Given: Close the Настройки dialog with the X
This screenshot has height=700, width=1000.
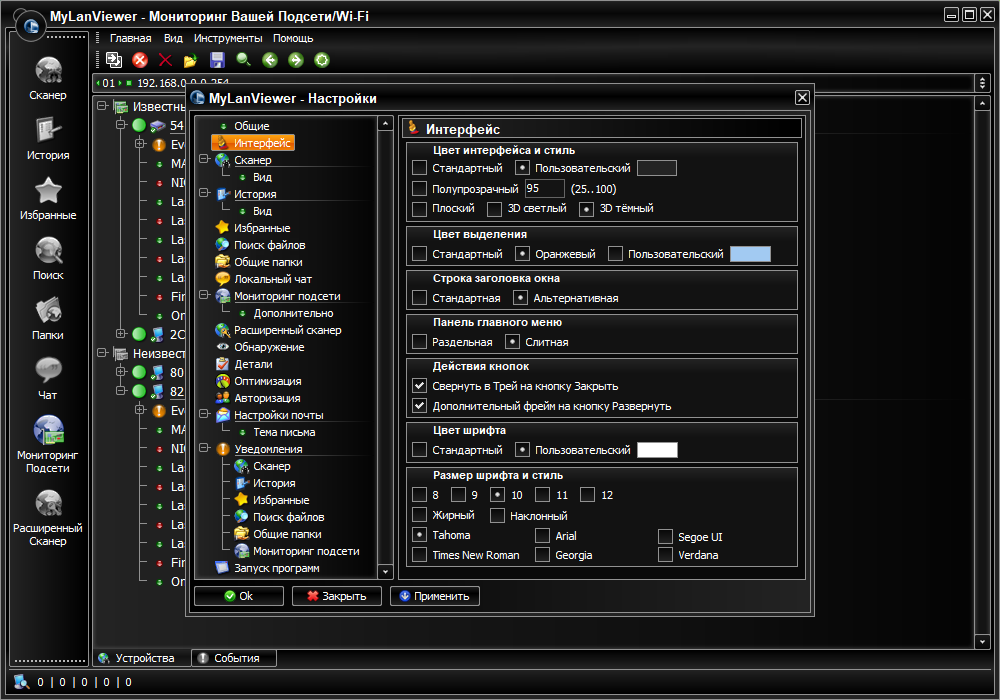Looking at the screenshot, I should (x=802, y=98).
